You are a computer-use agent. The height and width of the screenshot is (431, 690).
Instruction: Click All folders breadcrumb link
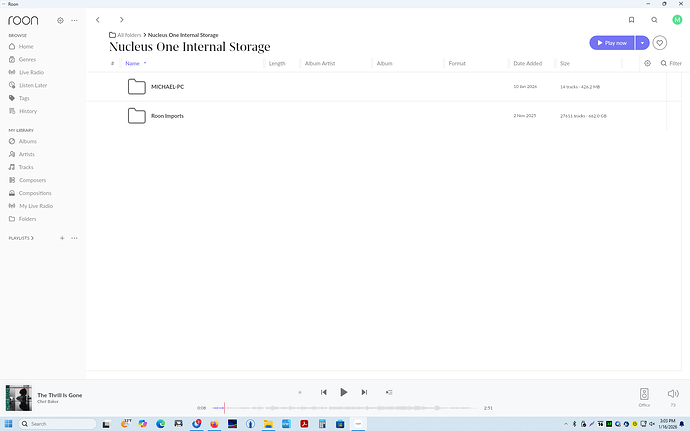point(129,35)
